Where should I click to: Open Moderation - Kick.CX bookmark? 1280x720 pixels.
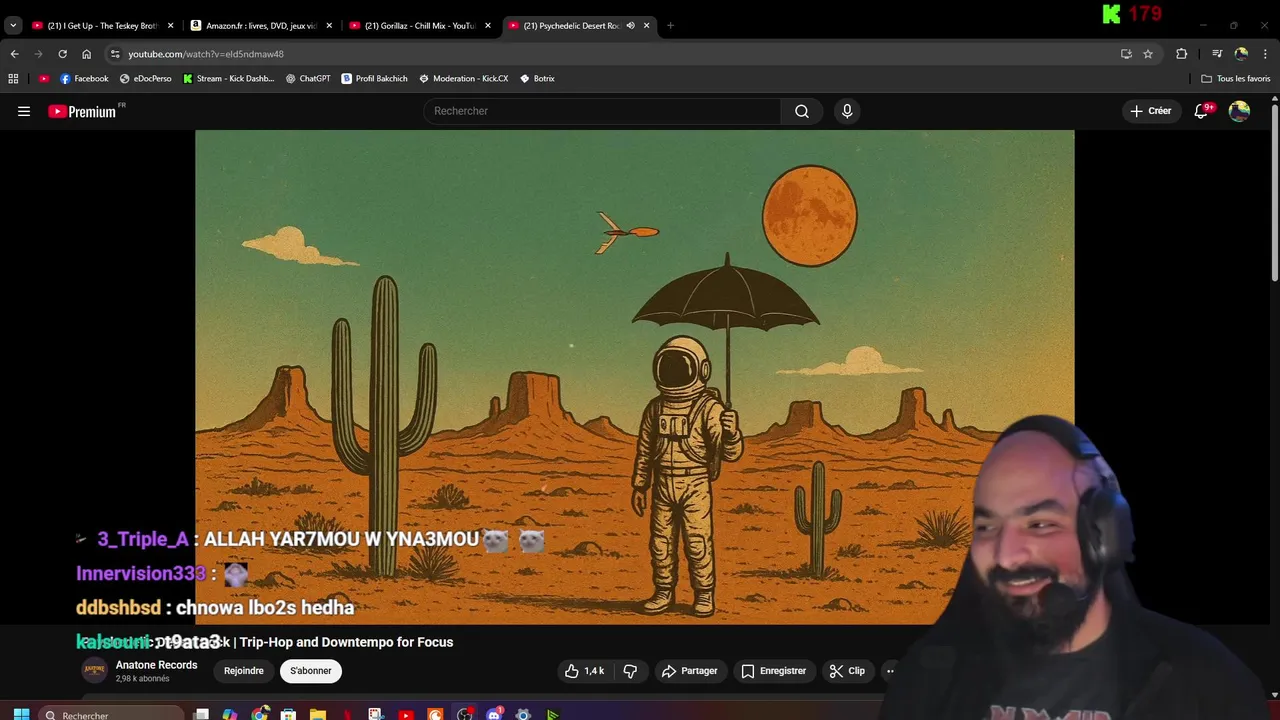pos(463,78)
